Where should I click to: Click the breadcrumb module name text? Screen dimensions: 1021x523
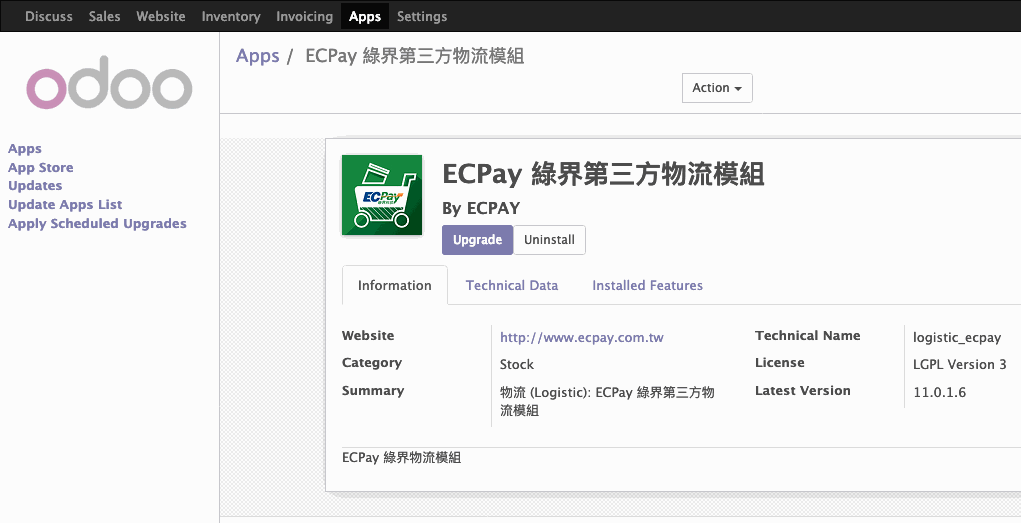[414, 56]
